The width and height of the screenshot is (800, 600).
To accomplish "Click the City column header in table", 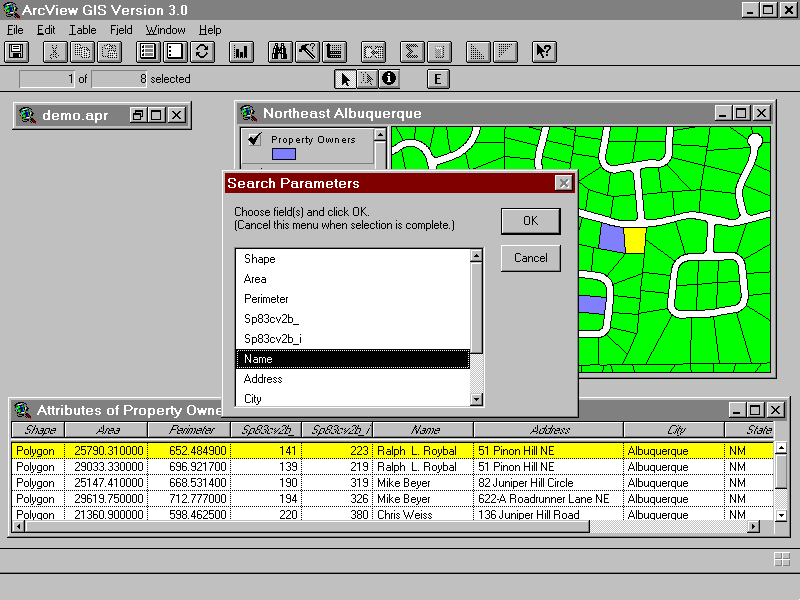I will pos(674,430).
